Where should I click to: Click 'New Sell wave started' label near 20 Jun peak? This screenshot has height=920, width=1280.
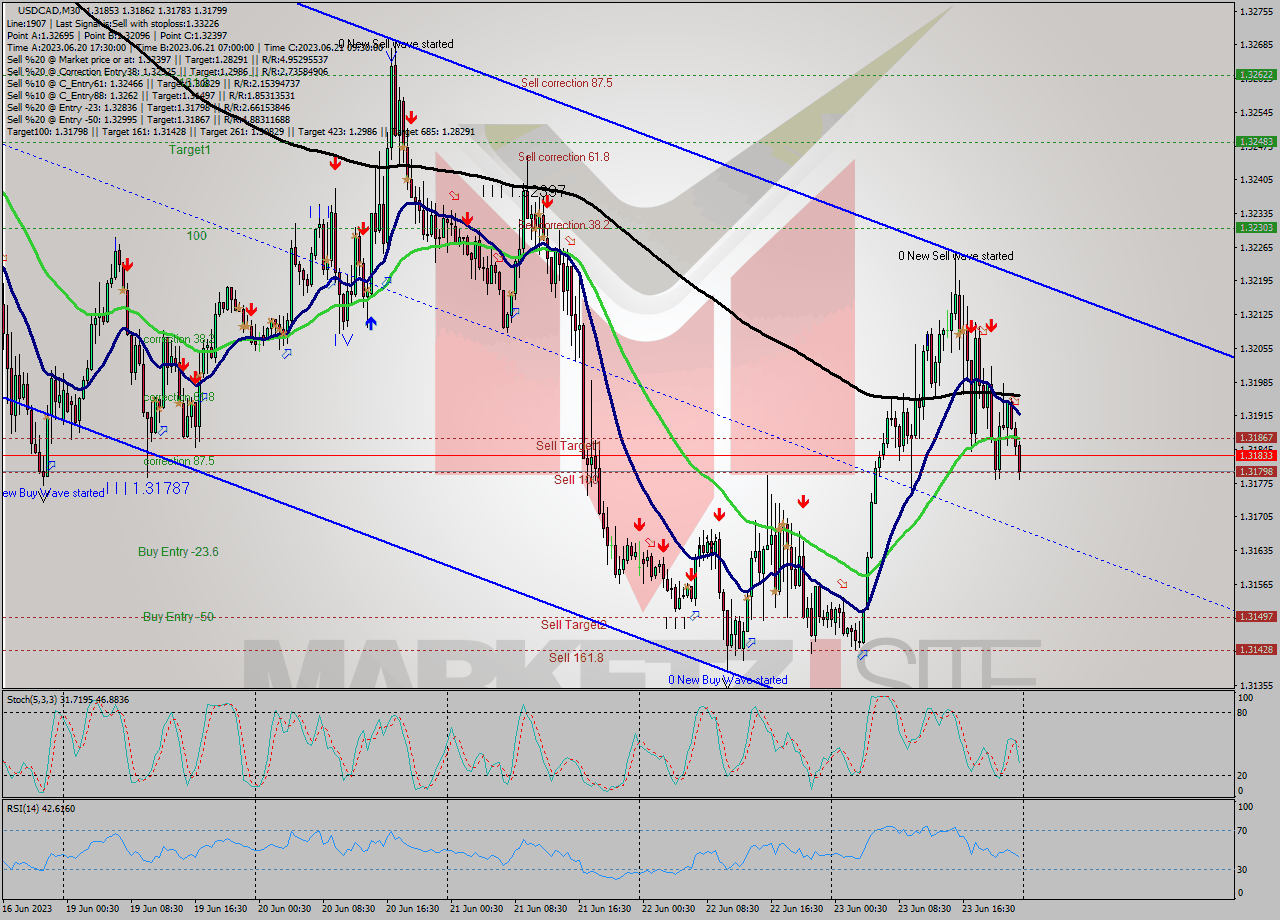395,44
